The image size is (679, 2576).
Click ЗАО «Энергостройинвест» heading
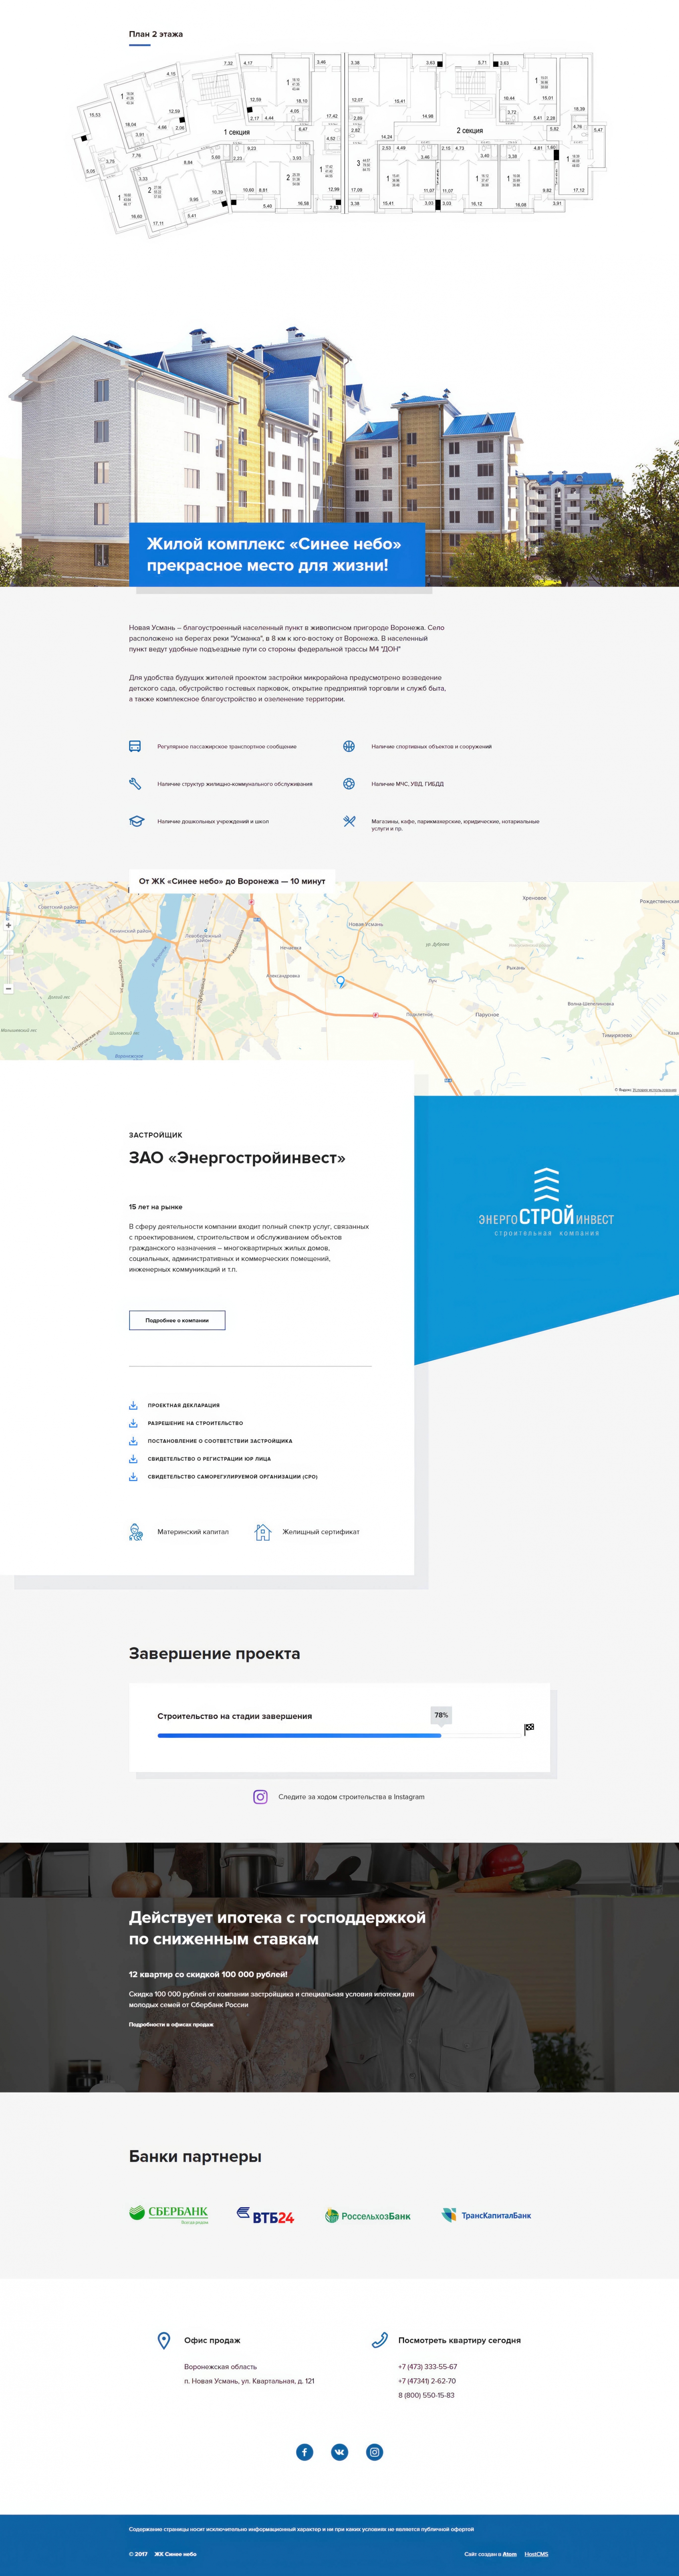[x=237, y=1158]
